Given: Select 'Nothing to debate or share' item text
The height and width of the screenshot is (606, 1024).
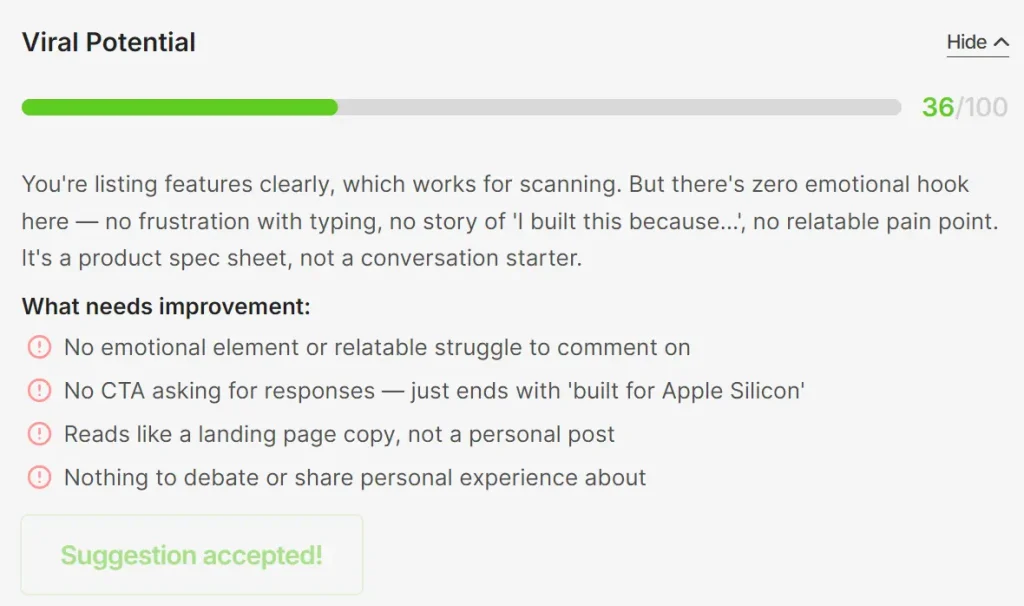Looking at the screenshot, I should [355, 477].
